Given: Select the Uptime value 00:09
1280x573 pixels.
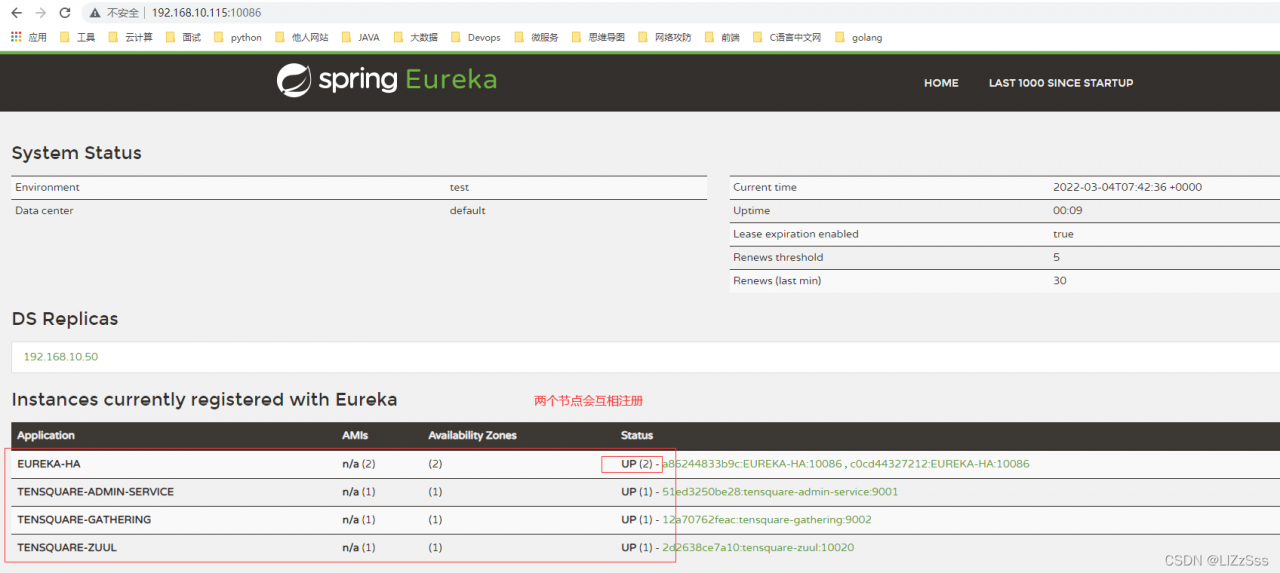Looking at the screenshot, I should (x=1068, y=211).
